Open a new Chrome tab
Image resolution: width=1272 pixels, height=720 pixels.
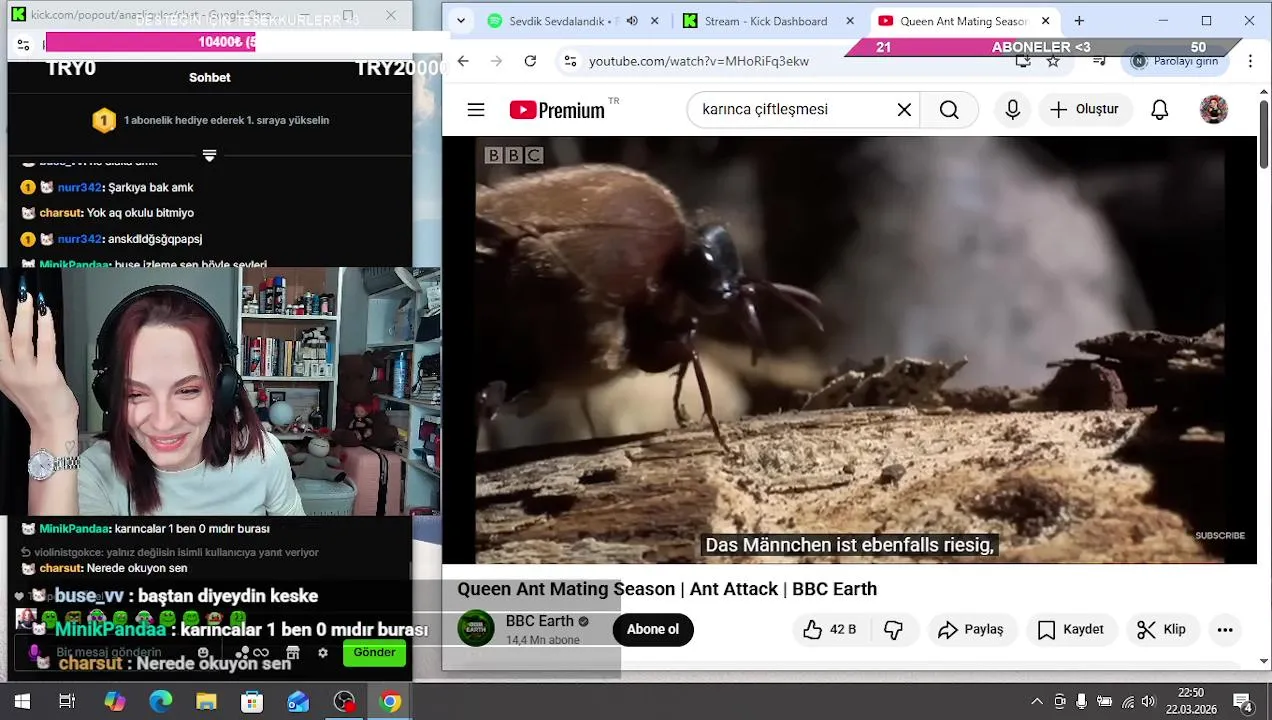point(1079,21)
